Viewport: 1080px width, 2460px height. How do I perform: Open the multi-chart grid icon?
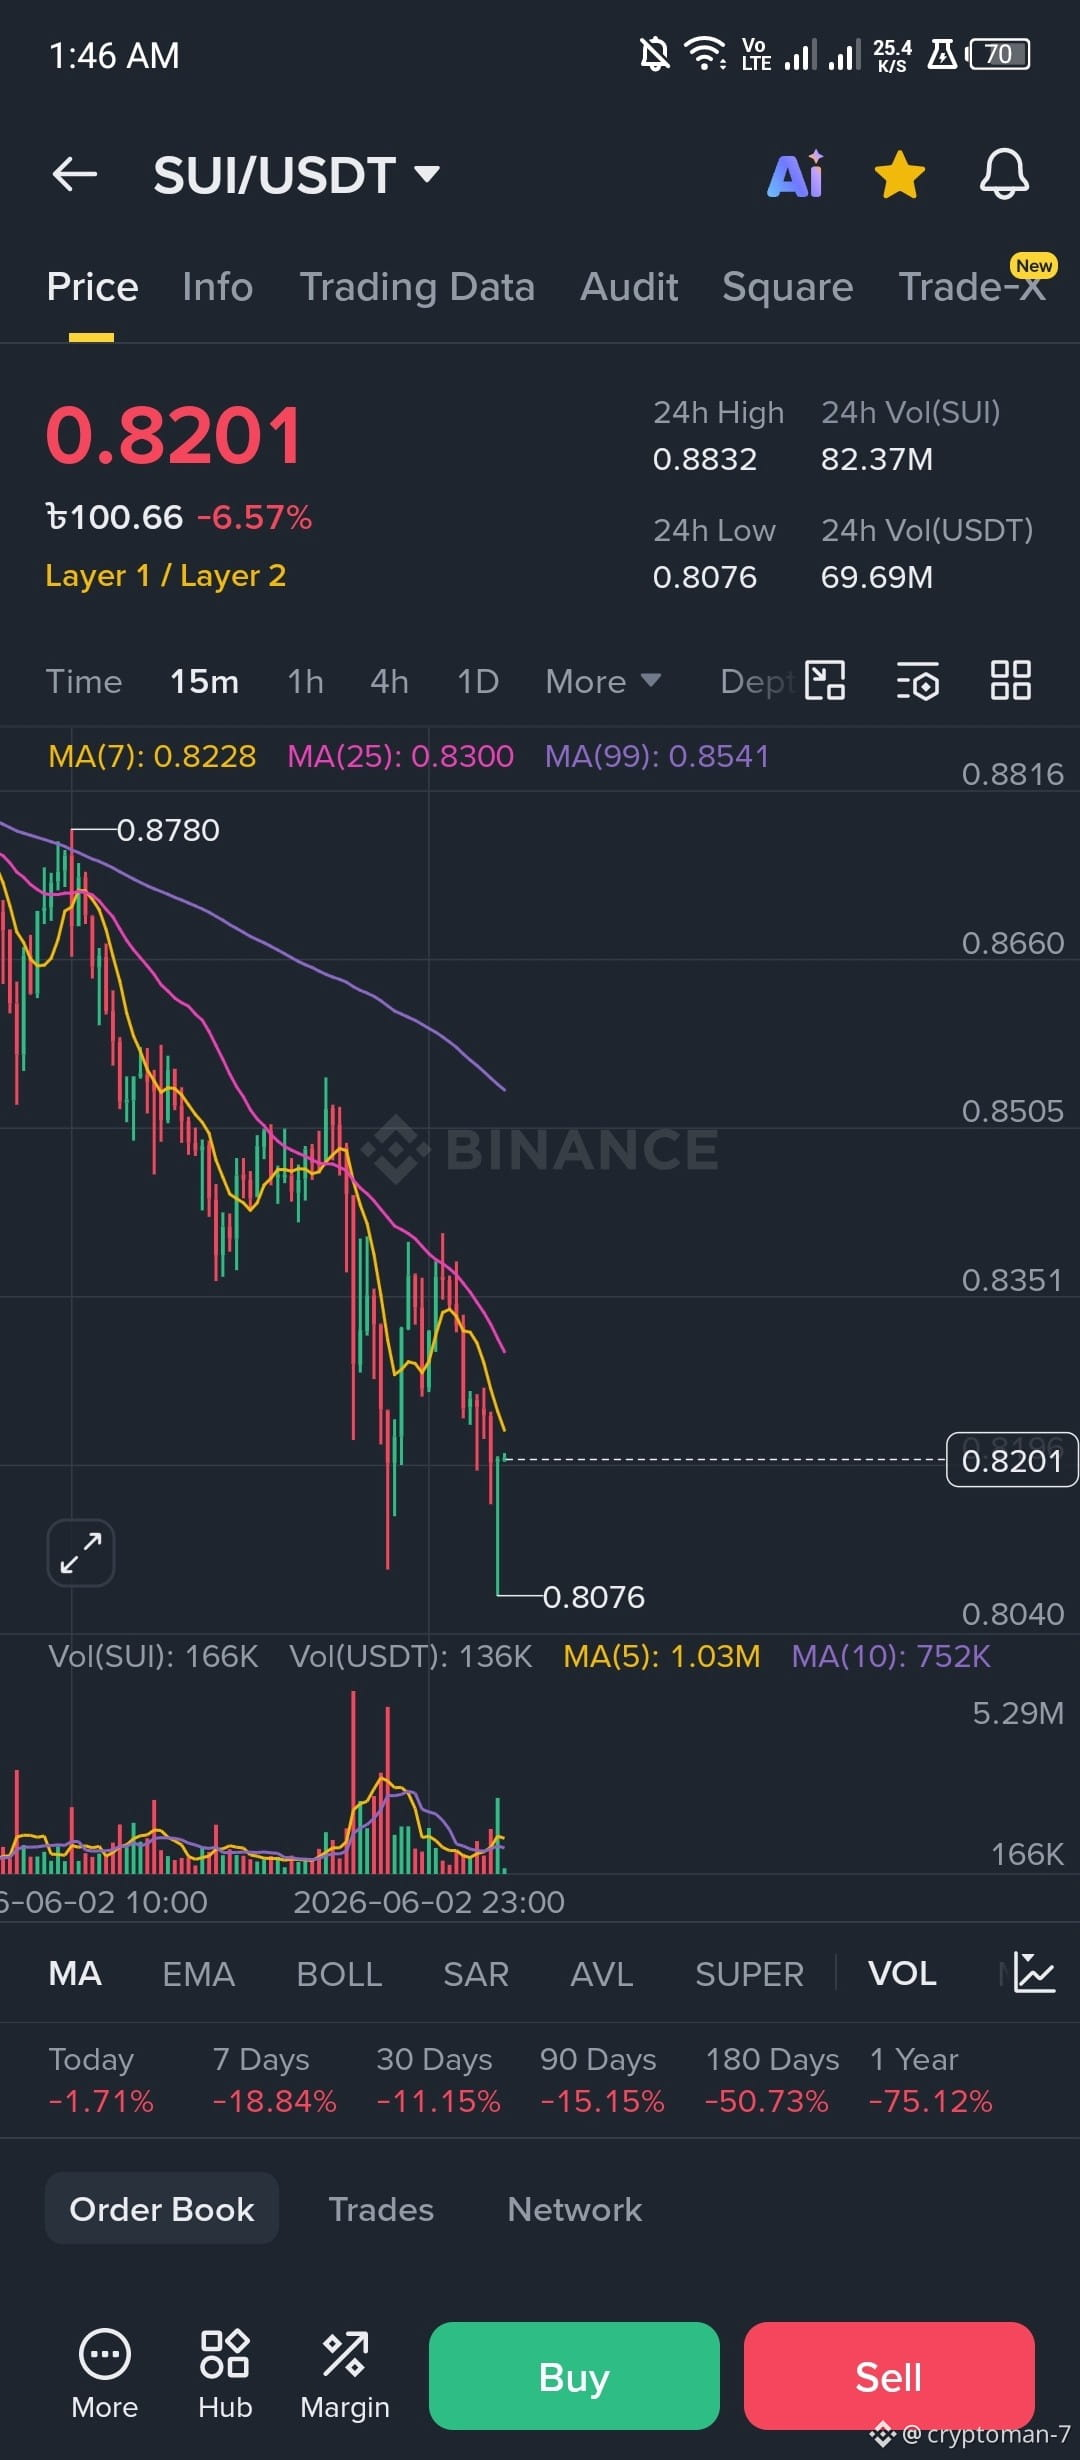click(x=1010, y=681)
